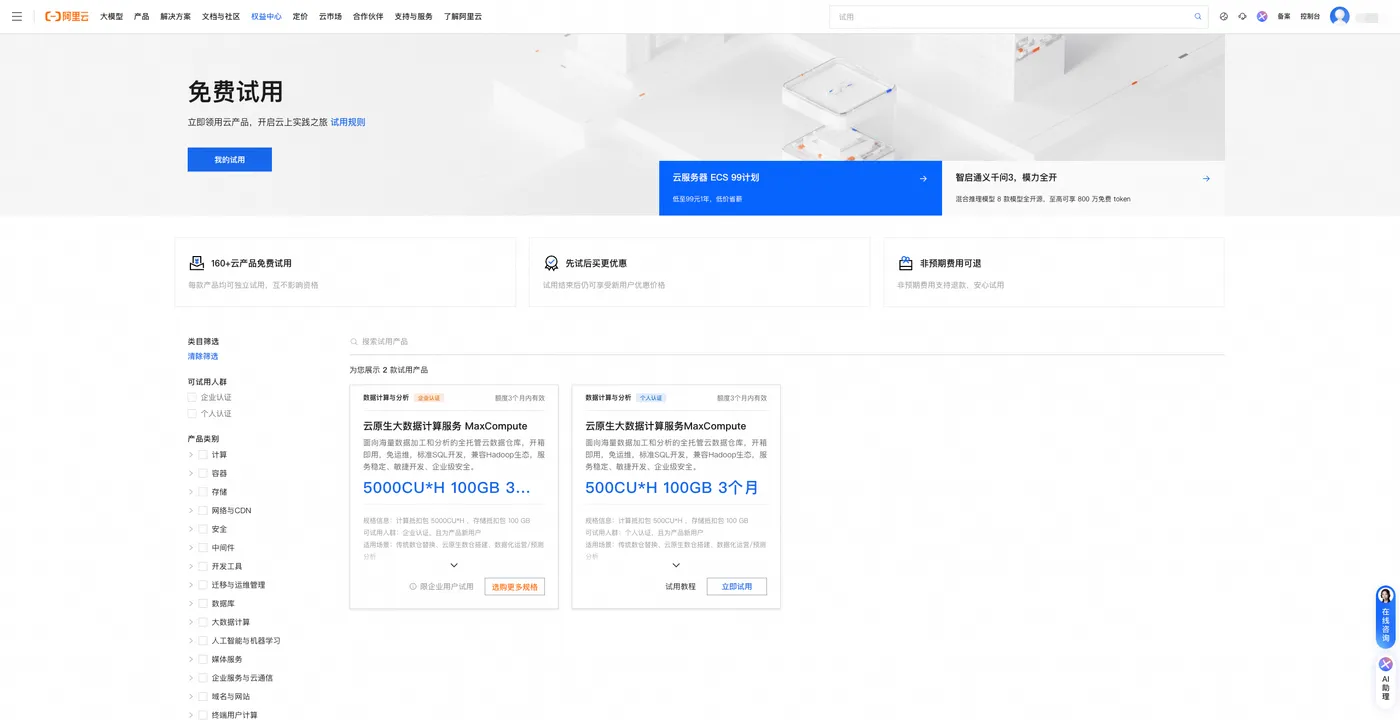Open the headset customer service icon
1400x720 pixels.
pos(1242,17)
